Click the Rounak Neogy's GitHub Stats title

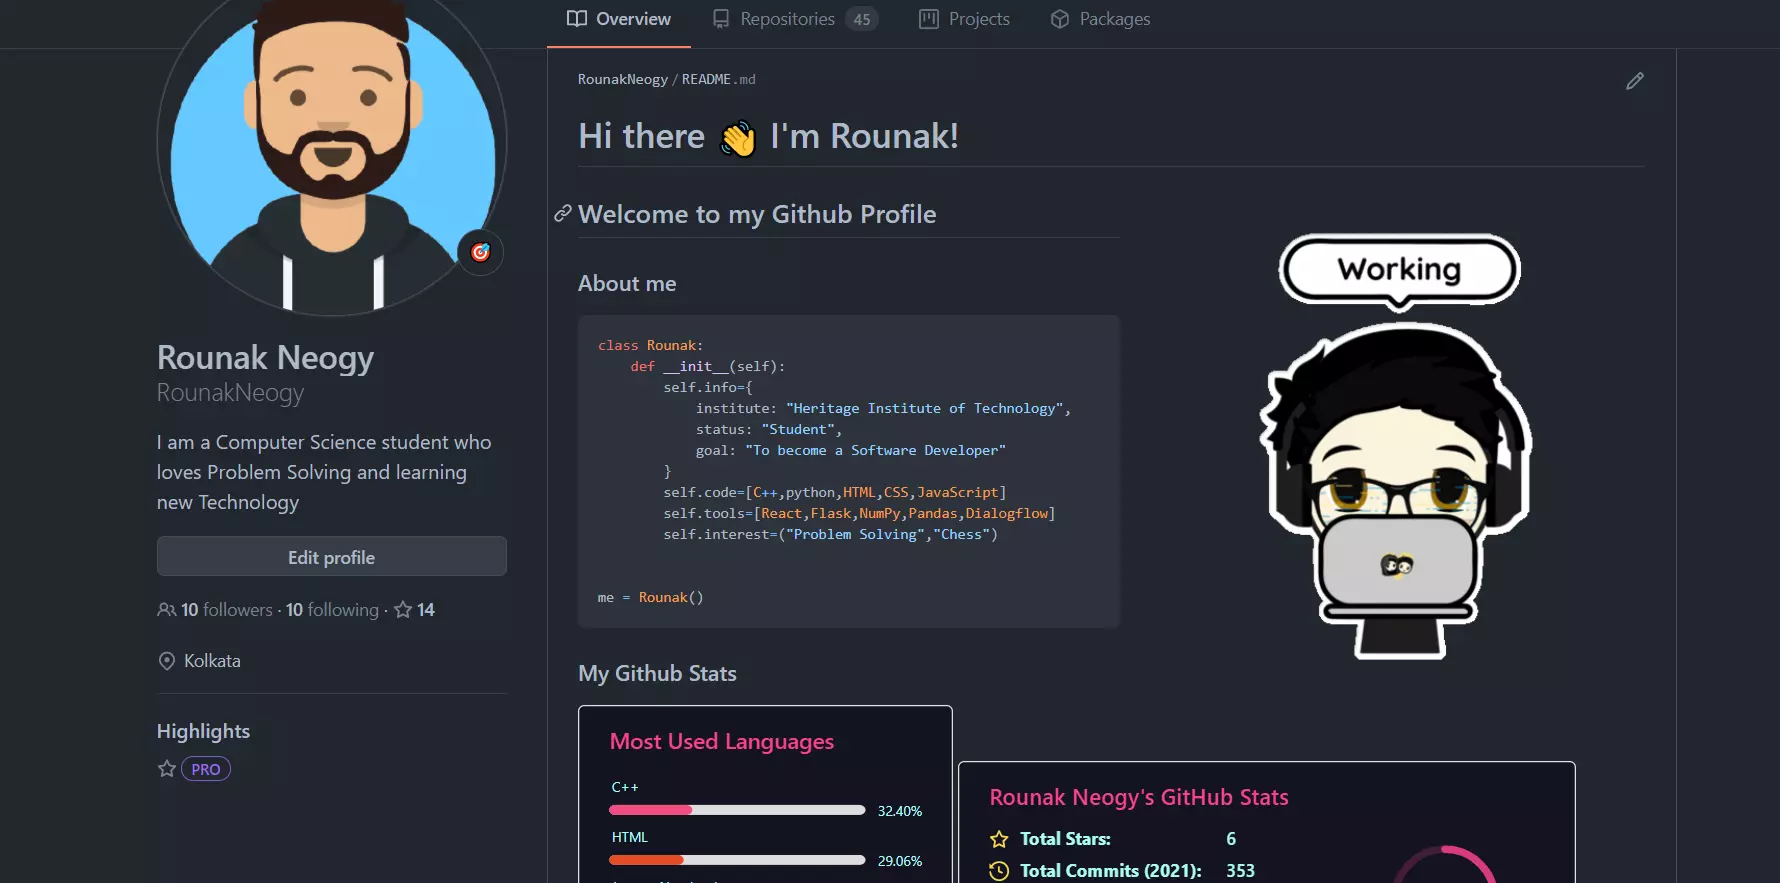1139,797
